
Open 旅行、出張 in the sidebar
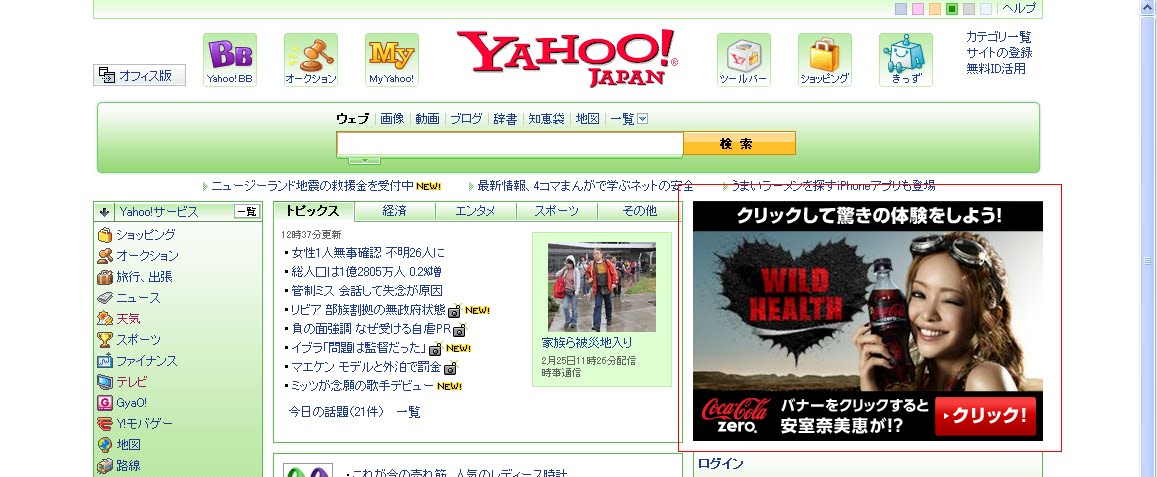click(135, 277)
